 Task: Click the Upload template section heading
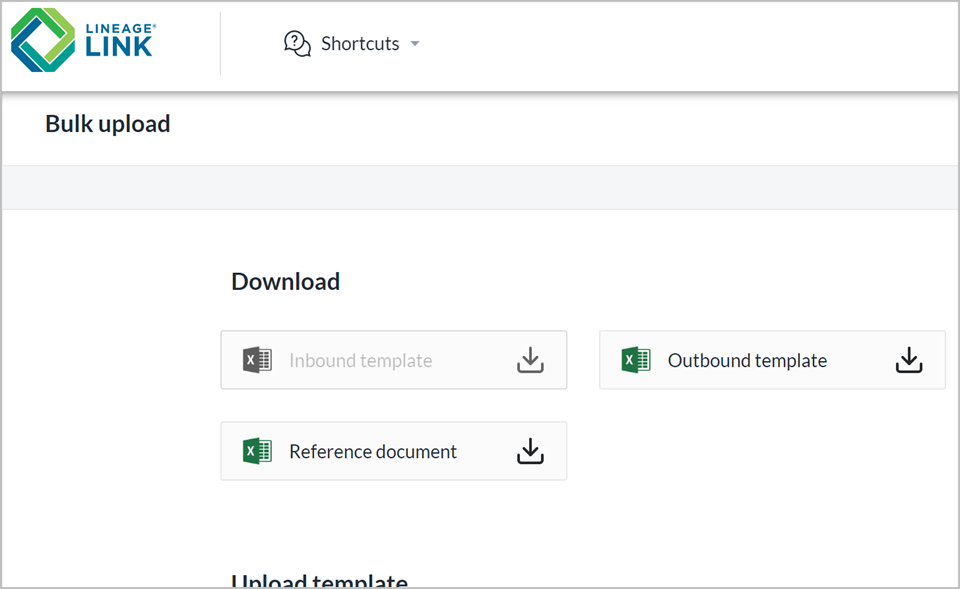tap(319, 581)
